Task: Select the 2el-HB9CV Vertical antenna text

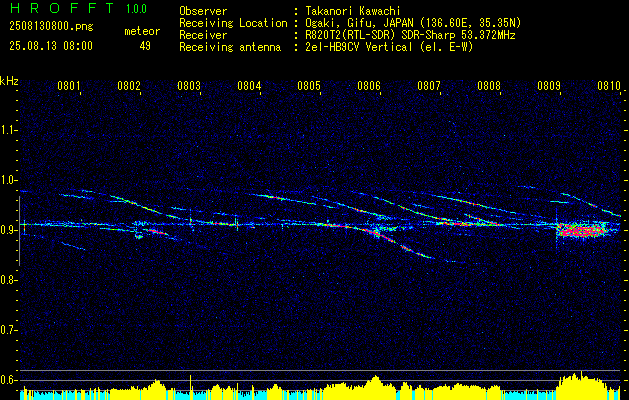Action: tap(389, 47)
